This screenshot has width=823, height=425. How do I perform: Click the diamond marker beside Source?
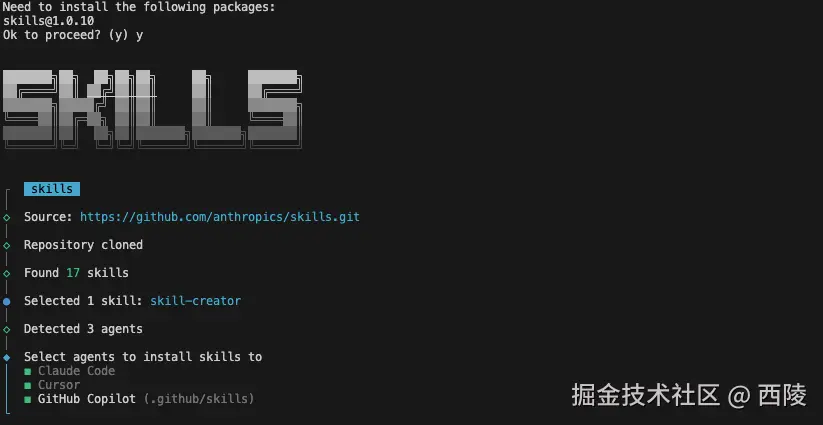click(x=6, y=217)
